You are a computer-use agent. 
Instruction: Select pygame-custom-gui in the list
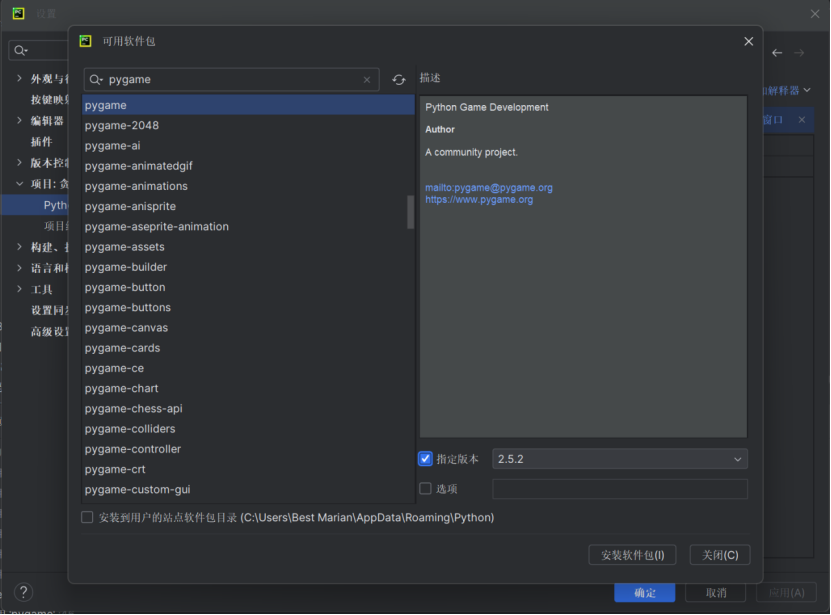pyautogui.click(x=248, y=489)
